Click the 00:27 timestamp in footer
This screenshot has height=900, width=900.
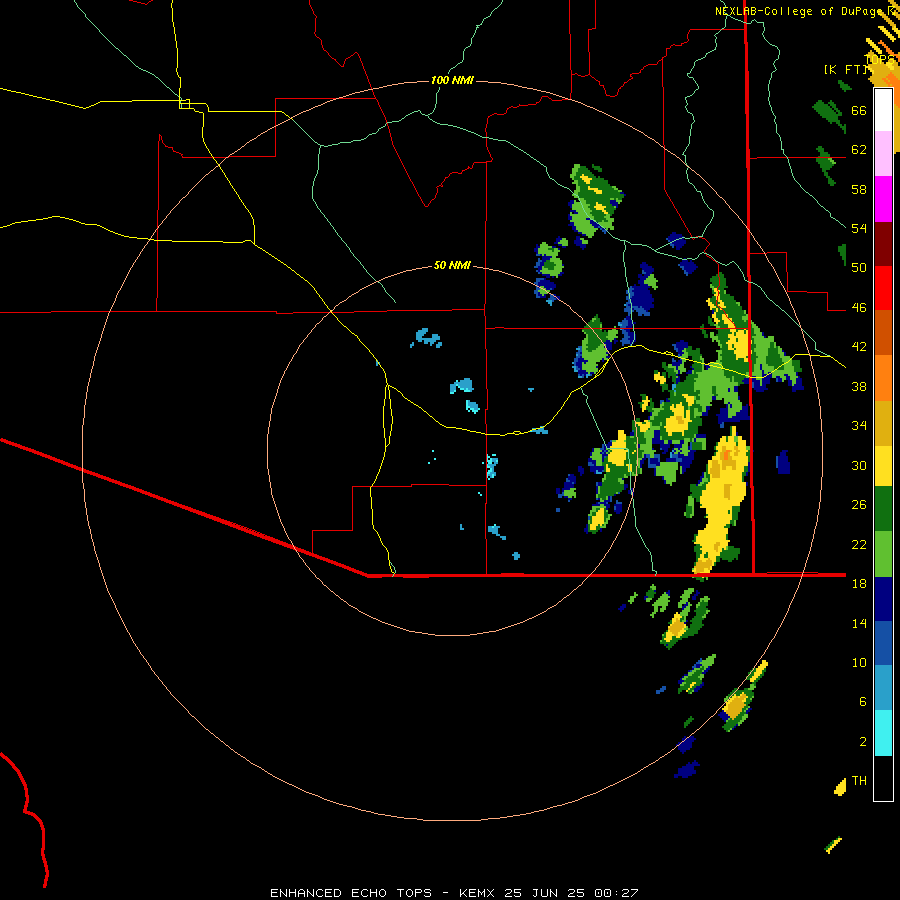point(616,893)
